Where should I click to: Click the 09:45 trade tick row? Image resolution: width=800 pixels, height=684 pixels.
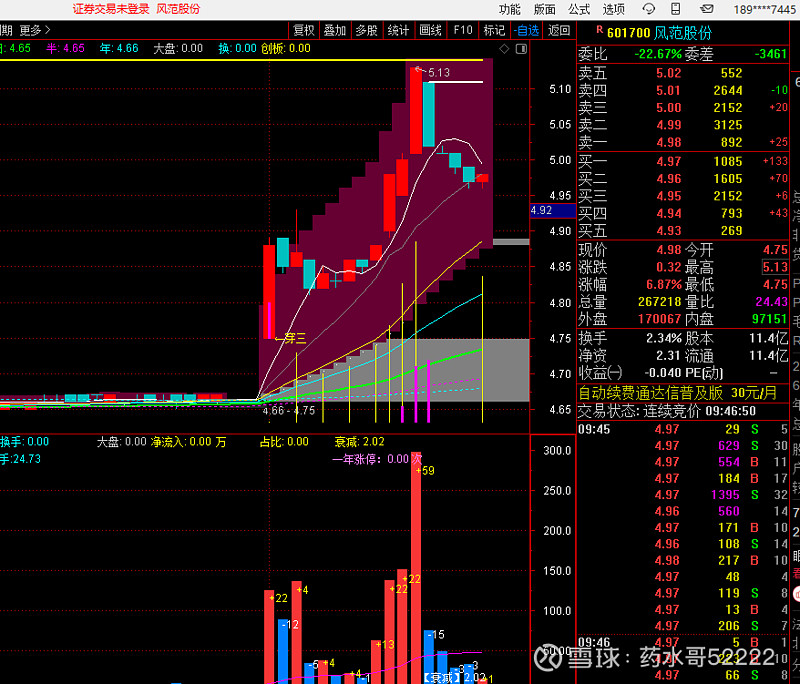click(x=683, y=429)
